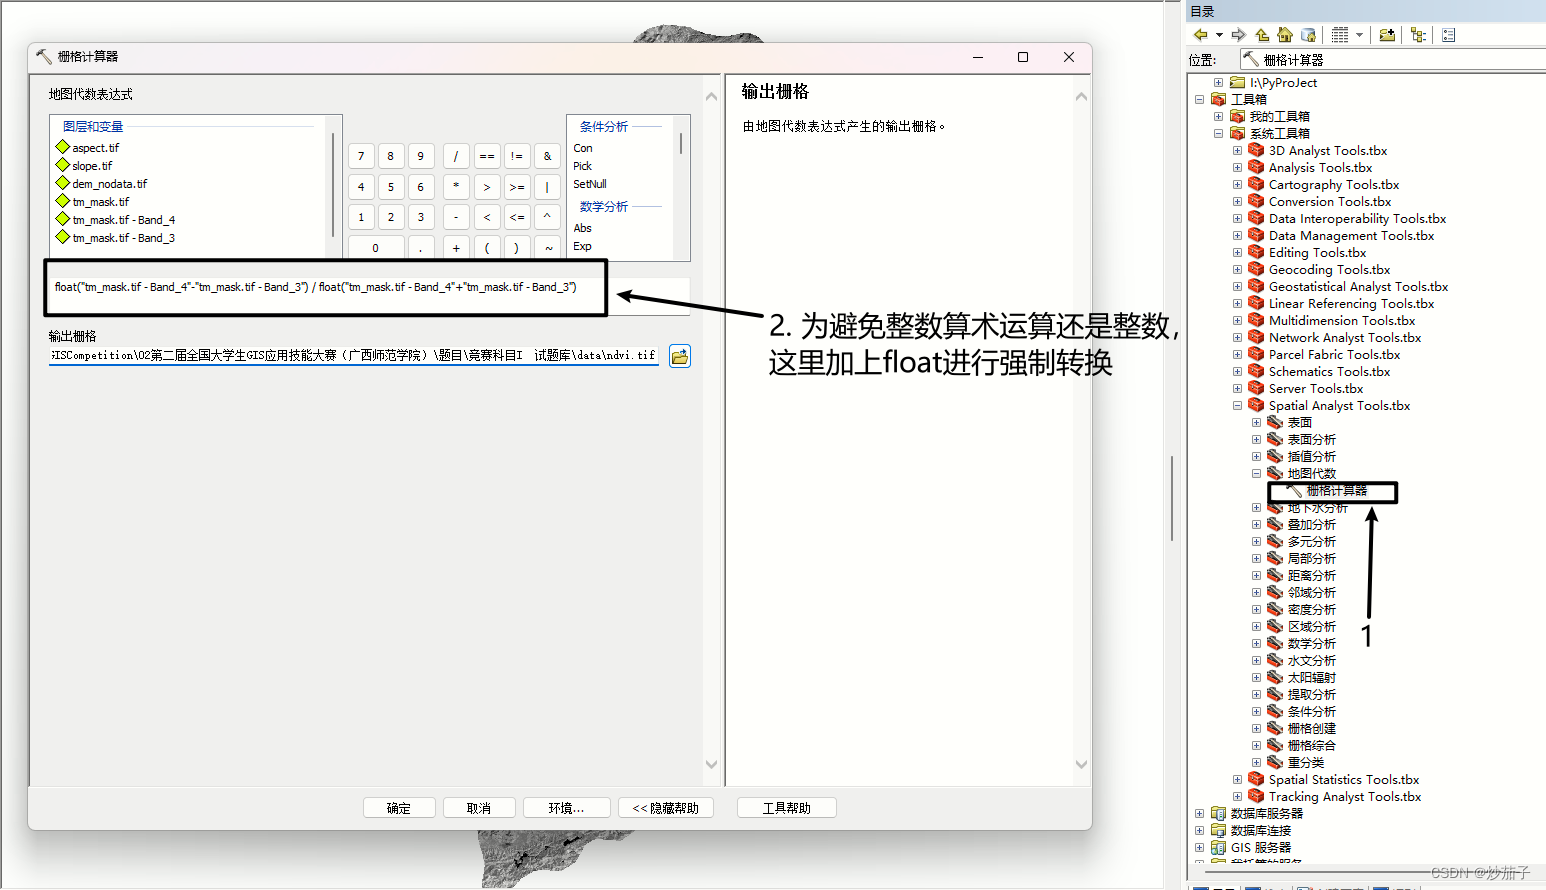Click << 隐藏帮助 hide help button
Viewport: 1546px width, 890px height.
[666, 808]
